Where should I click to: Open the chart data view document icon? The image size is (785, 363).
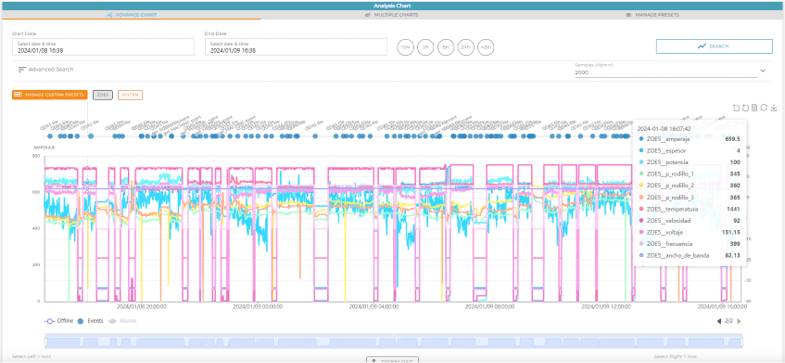tap(755, 107)
